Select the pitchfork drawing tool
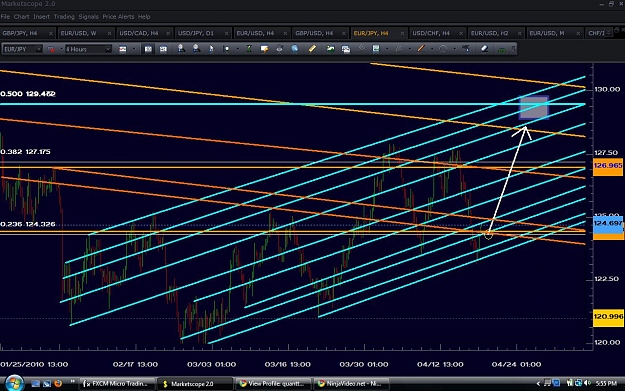Screen dimensions: 625x391 click(361, 48)
